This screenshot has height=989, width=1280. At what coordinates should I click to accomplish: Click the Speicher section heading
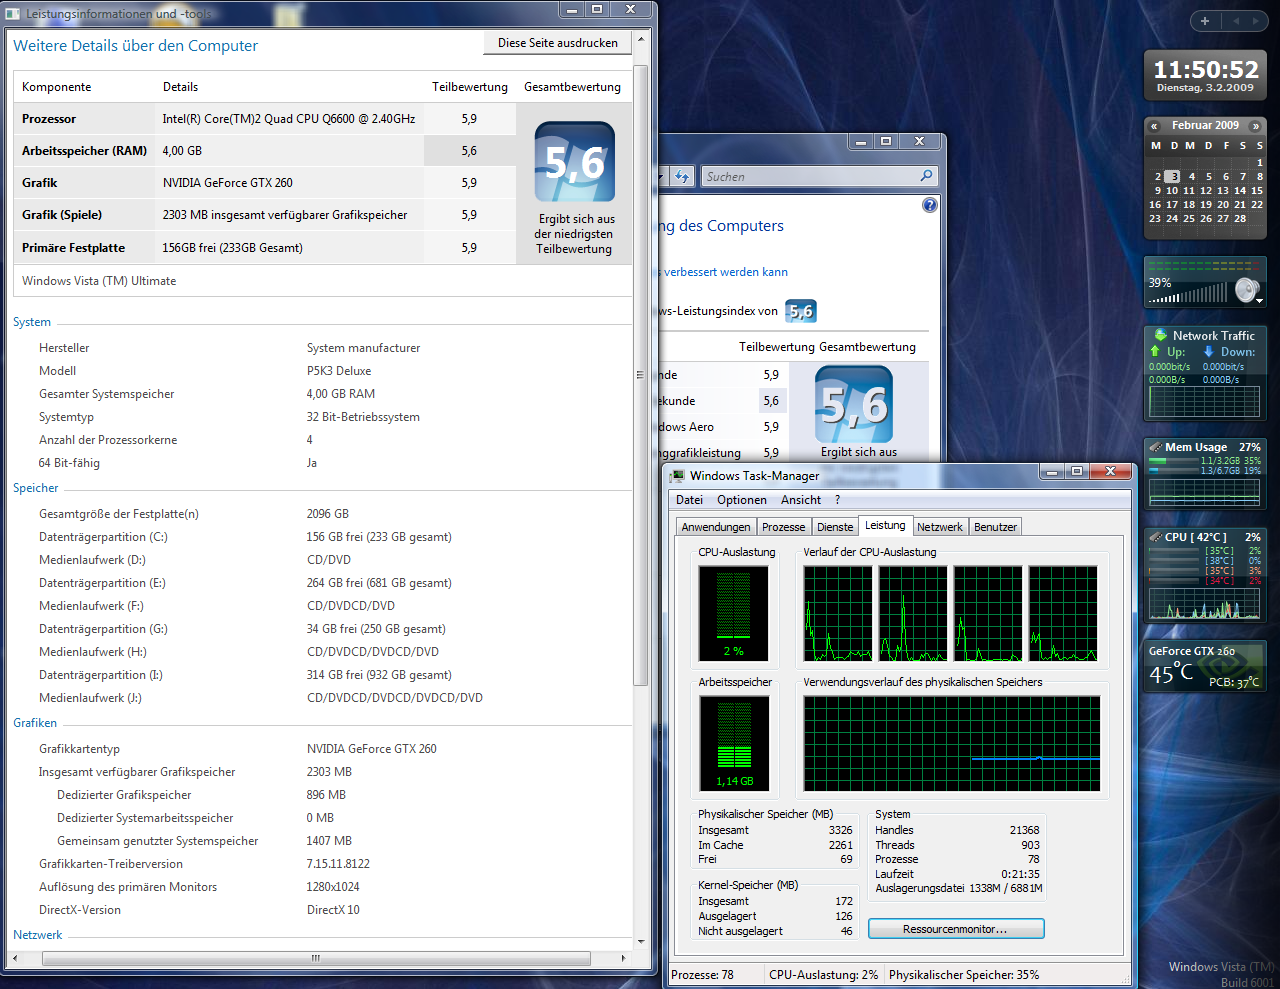pyautogui.click(x=36, y=488)
